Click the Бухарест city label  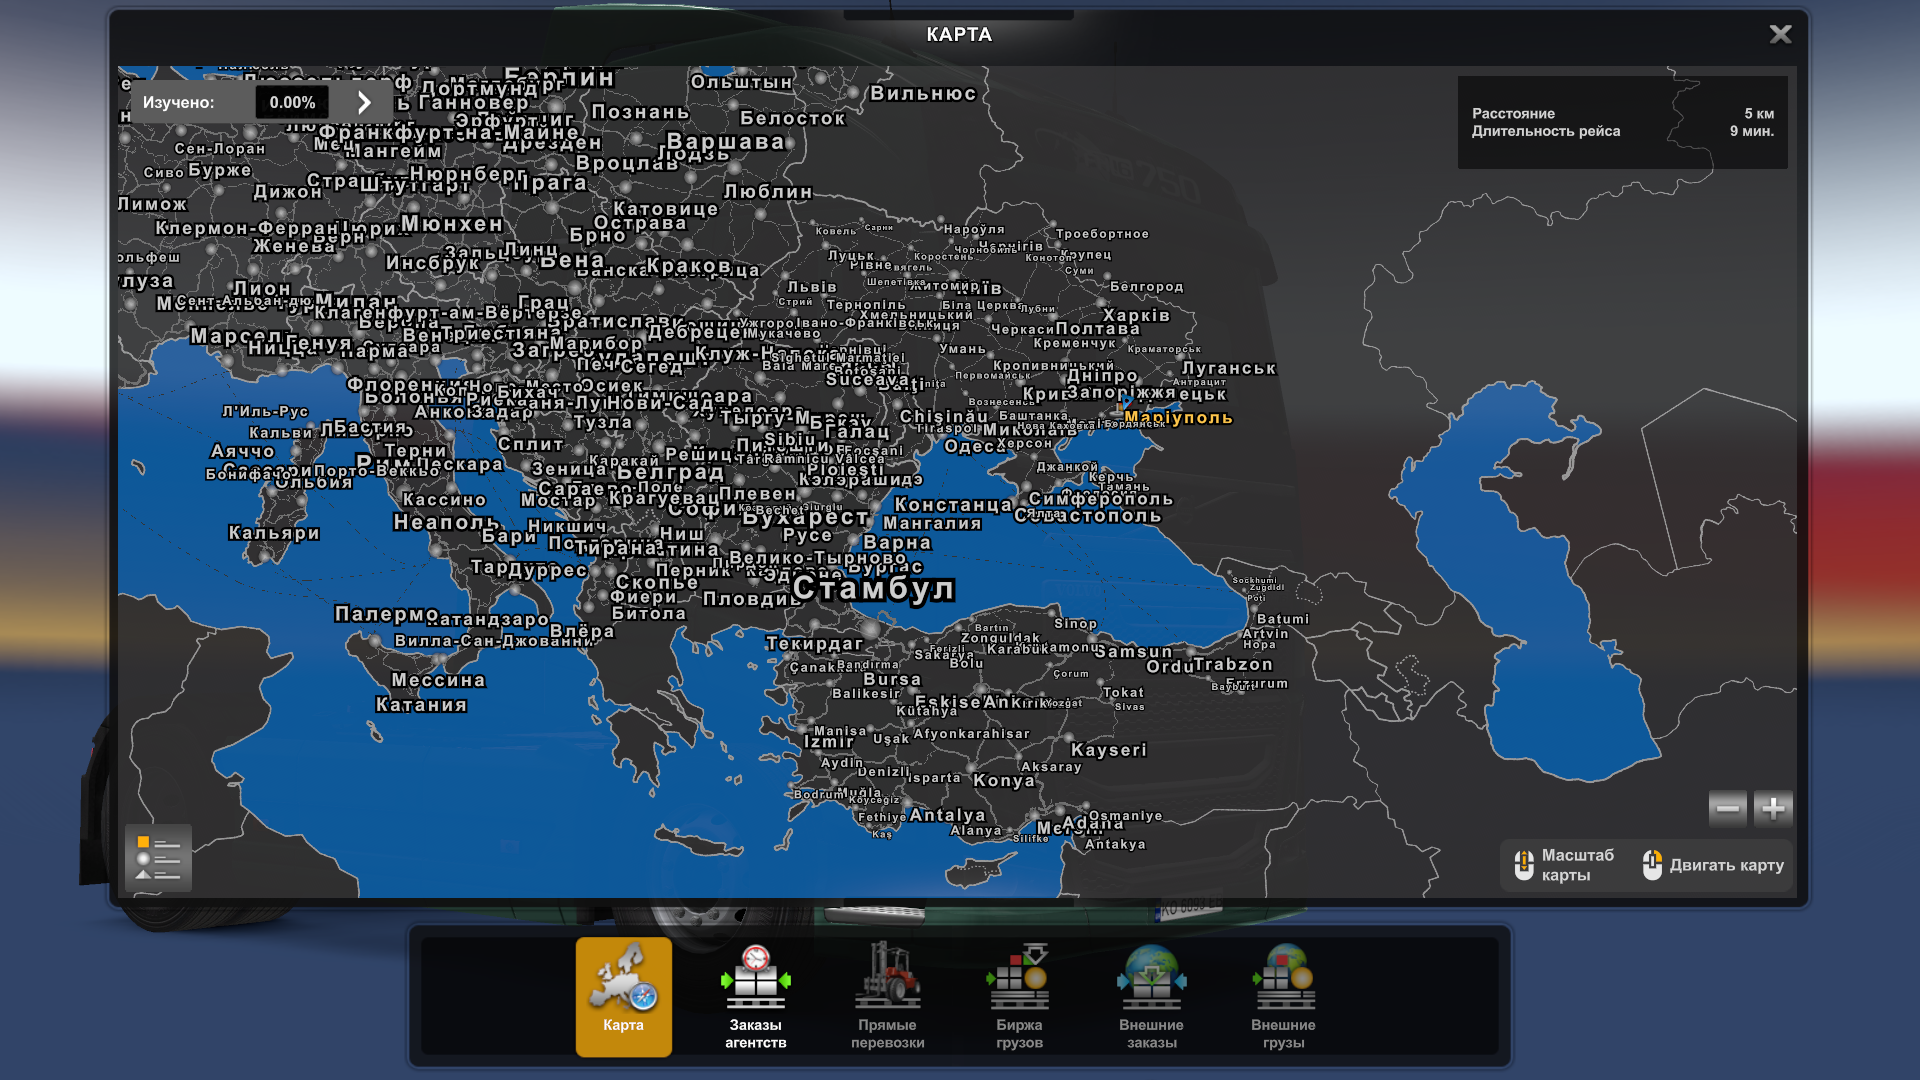point(805,517)
